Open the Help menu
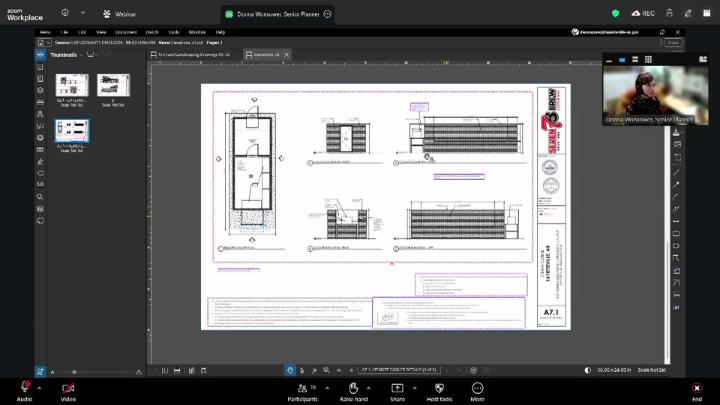This screenshot has height=405, width=720. click(x=220, y=32)
